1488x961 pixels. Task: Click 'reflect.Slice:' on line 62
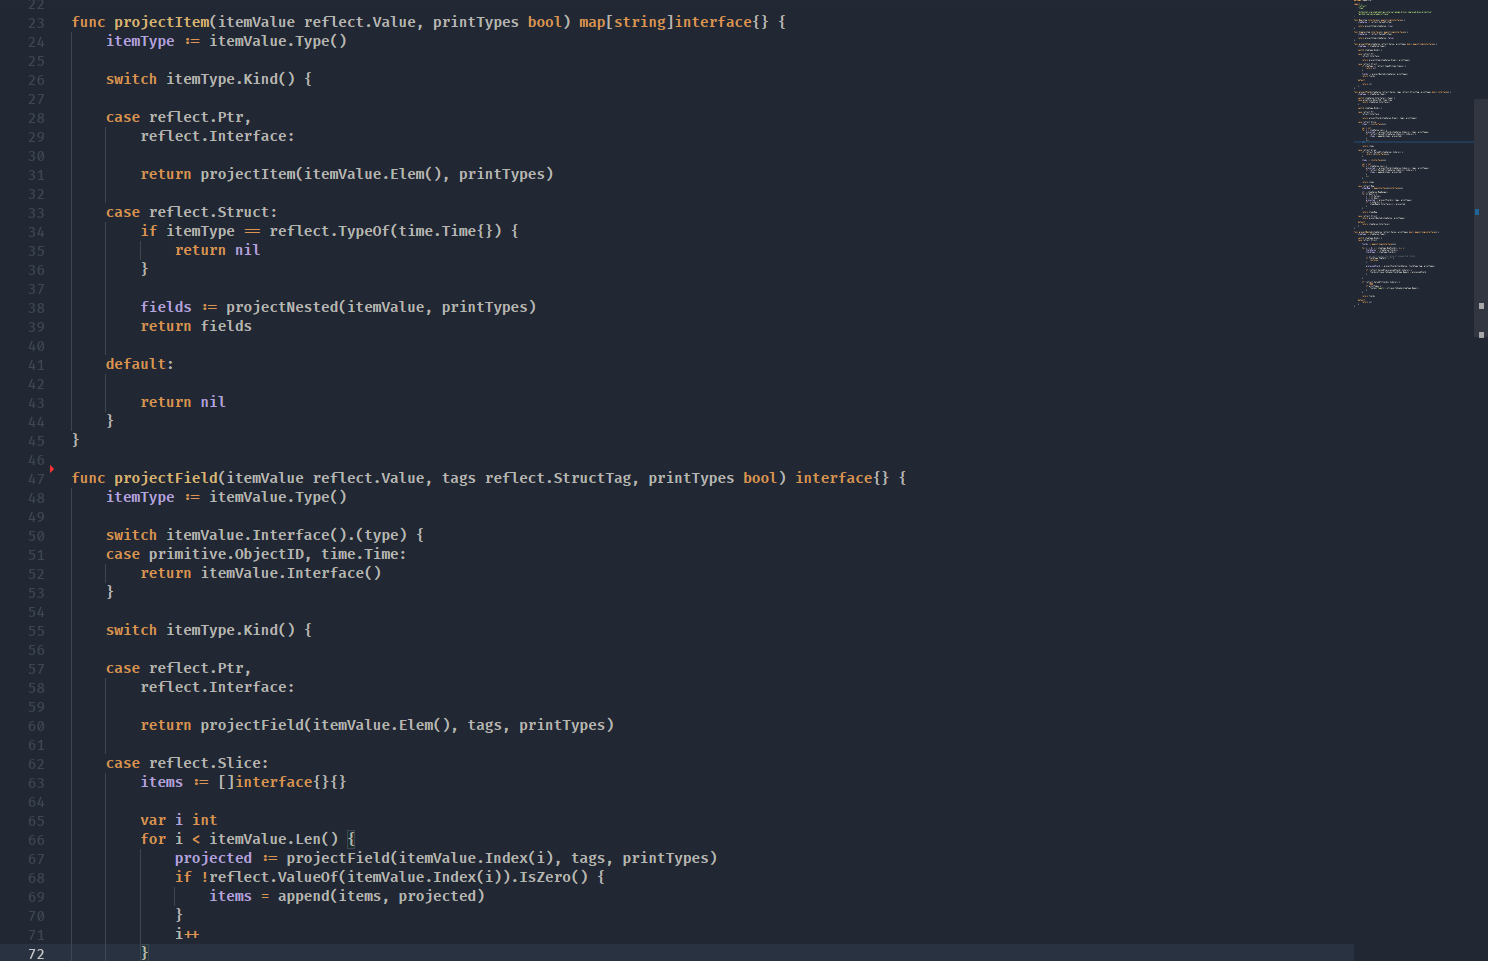[209, 763]
